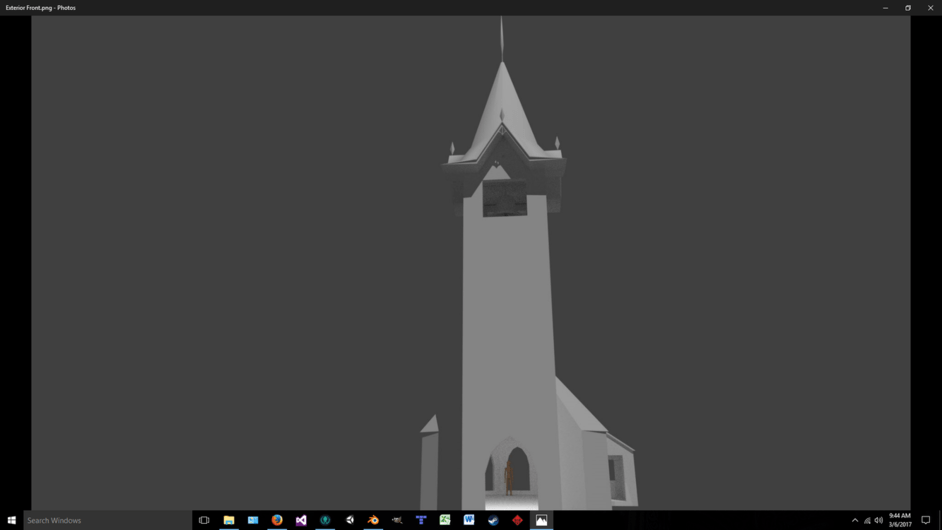Open the network Wi-Fi status icon
Screen dimensions: 942x530
[x=867, y=520]
